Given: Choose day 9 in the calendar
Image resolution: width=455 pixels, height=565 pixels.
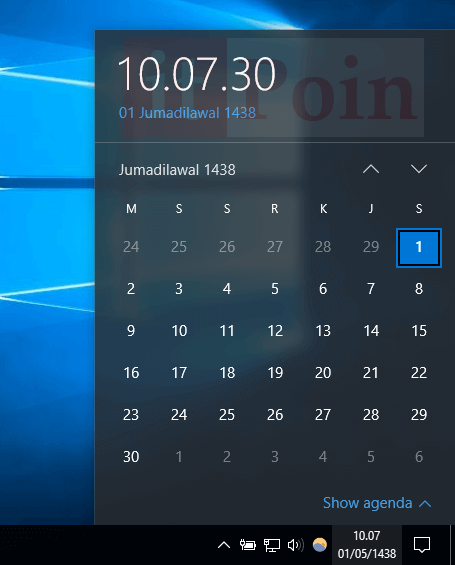Looking at the screenshot, I should tap(131, 331).
